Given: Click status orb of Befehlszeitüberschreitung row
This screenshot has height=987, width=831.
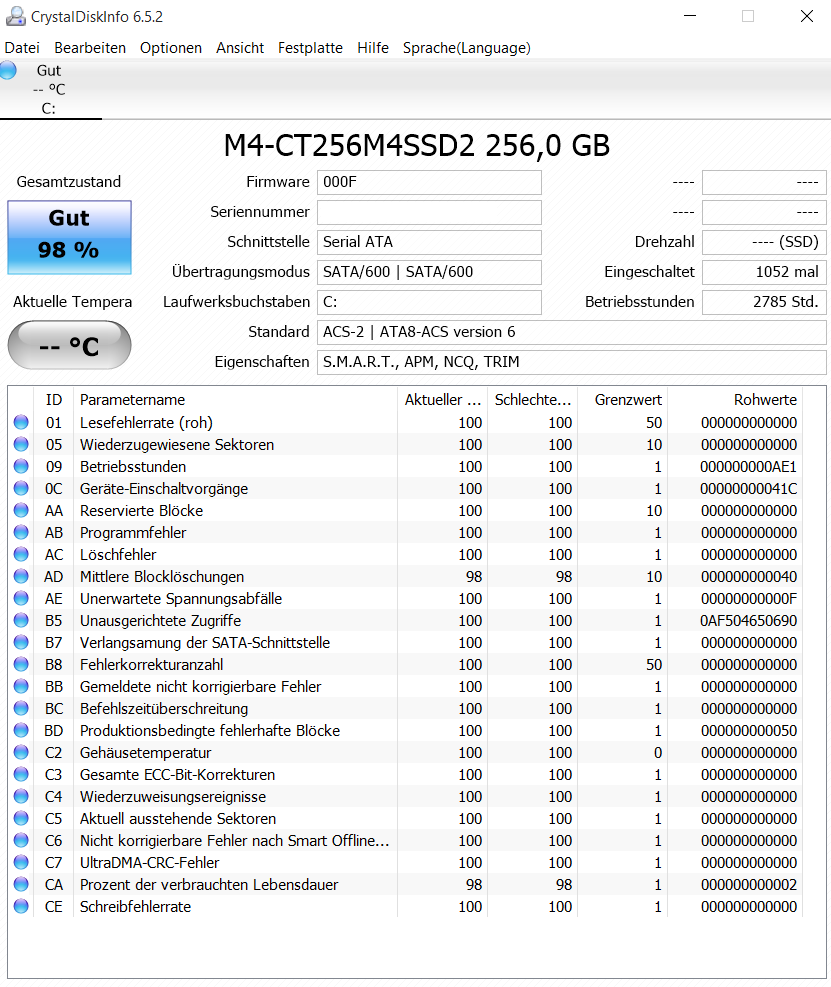Looking at the screenshot, I should [21, 708].
